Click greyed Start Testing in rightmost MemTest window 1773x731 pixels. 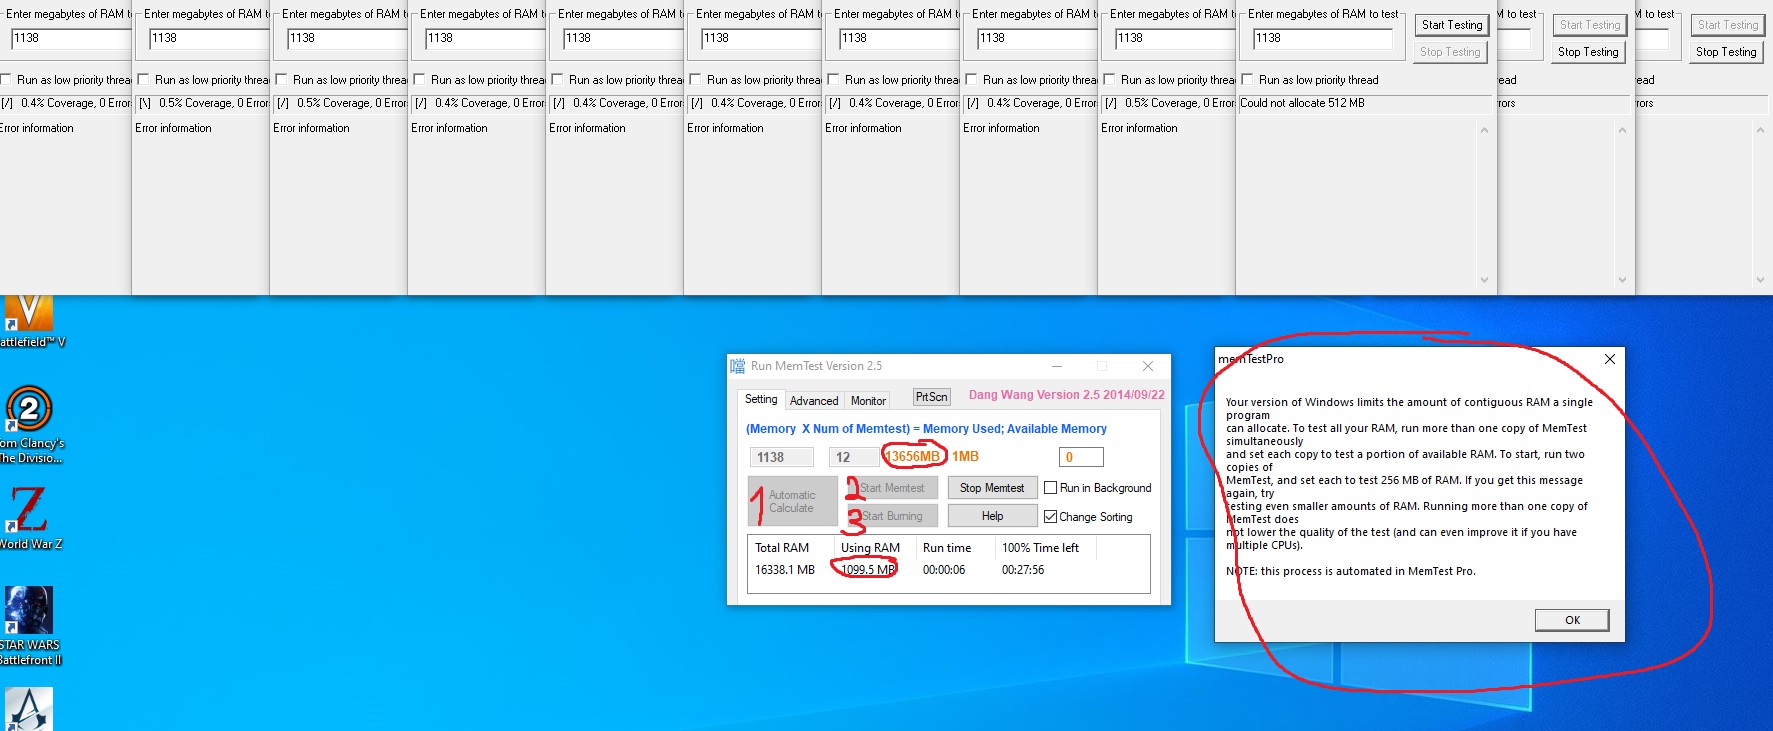1728,25
